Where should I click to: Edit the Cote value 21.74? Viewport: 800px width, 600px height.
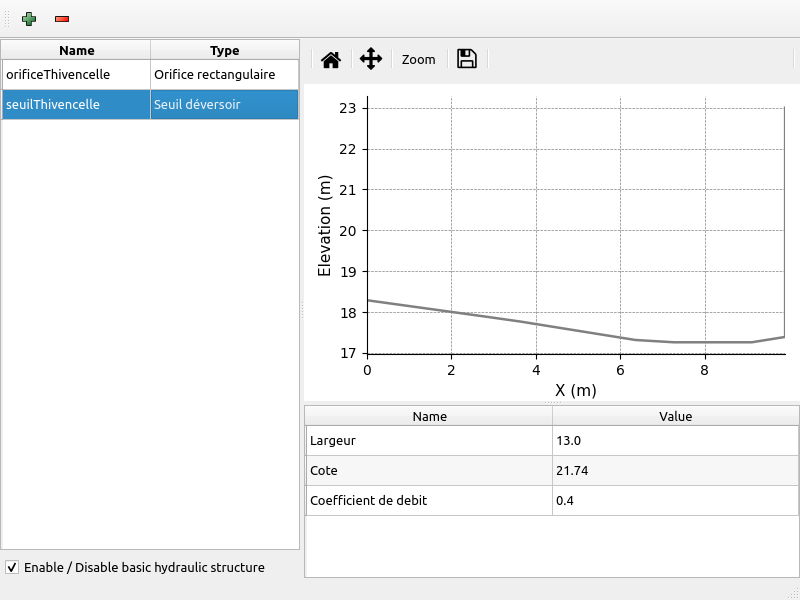pyautogui.click(x=675, y=470)
